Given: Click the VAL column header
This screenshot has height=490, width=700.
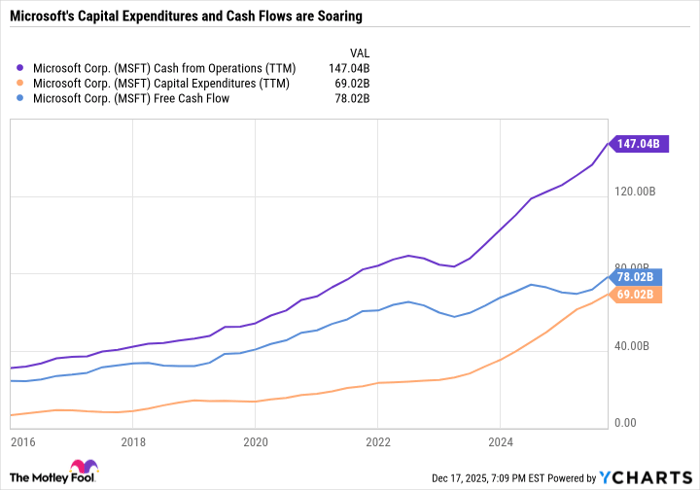Looking at the screenshot, I should coord(357,50).
